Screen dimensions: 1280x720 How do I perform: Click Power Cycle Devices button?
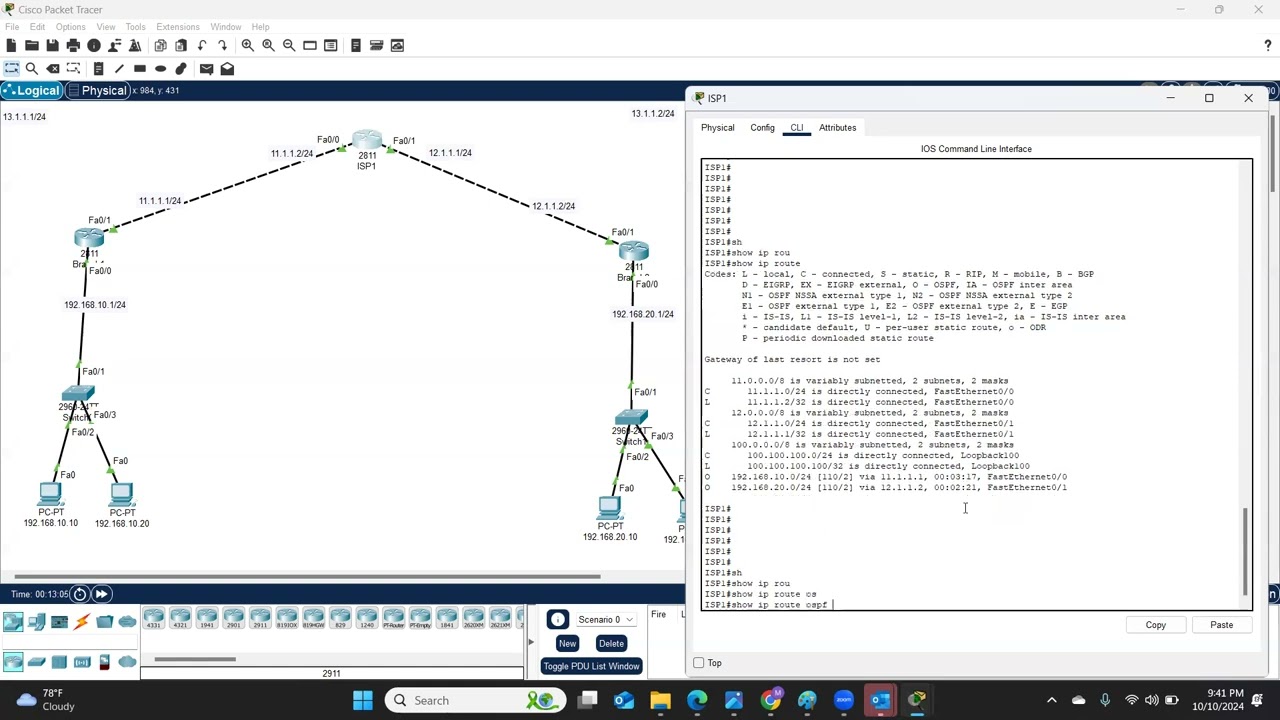point(80,594)
